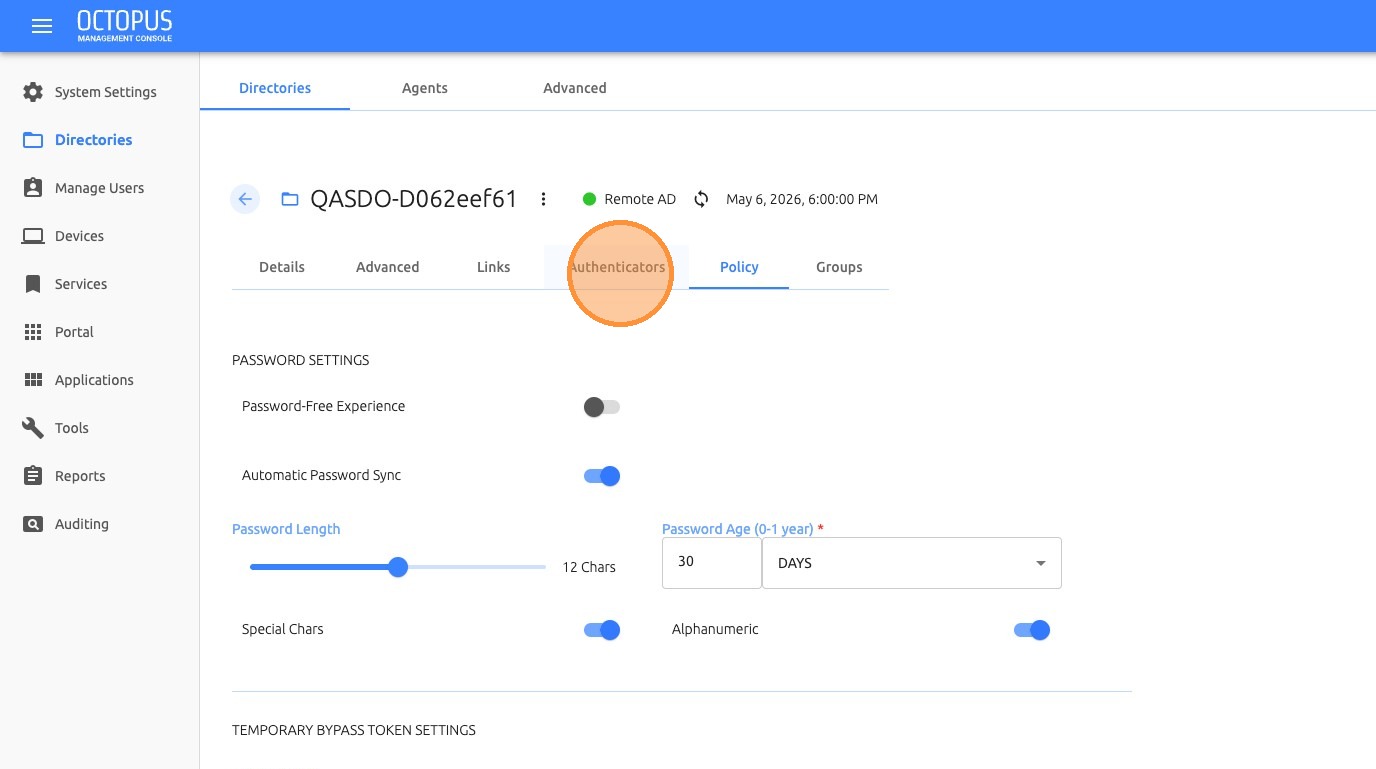Click the sync refresh icon
Screen dimensions: 1376x769
701,199
